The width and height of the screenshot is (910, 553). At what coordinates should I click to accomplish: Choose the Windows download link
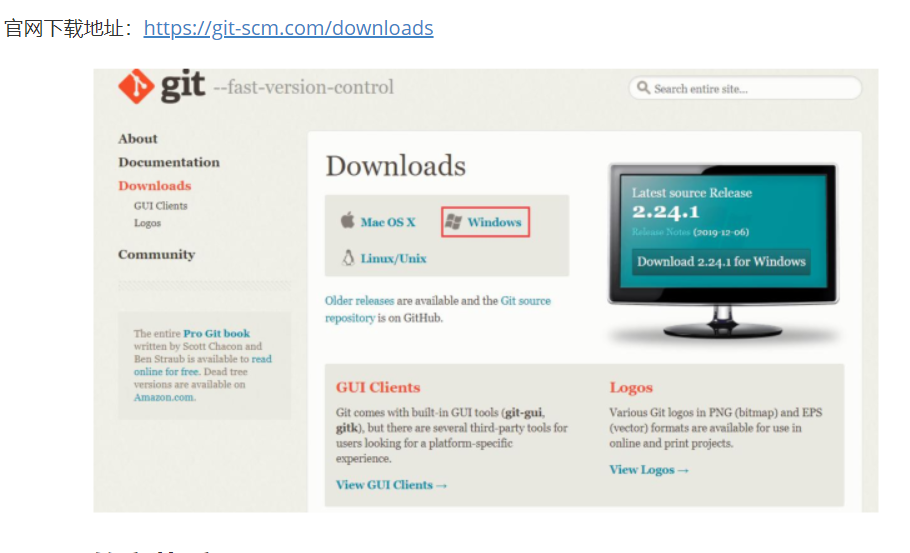(494, 222)
